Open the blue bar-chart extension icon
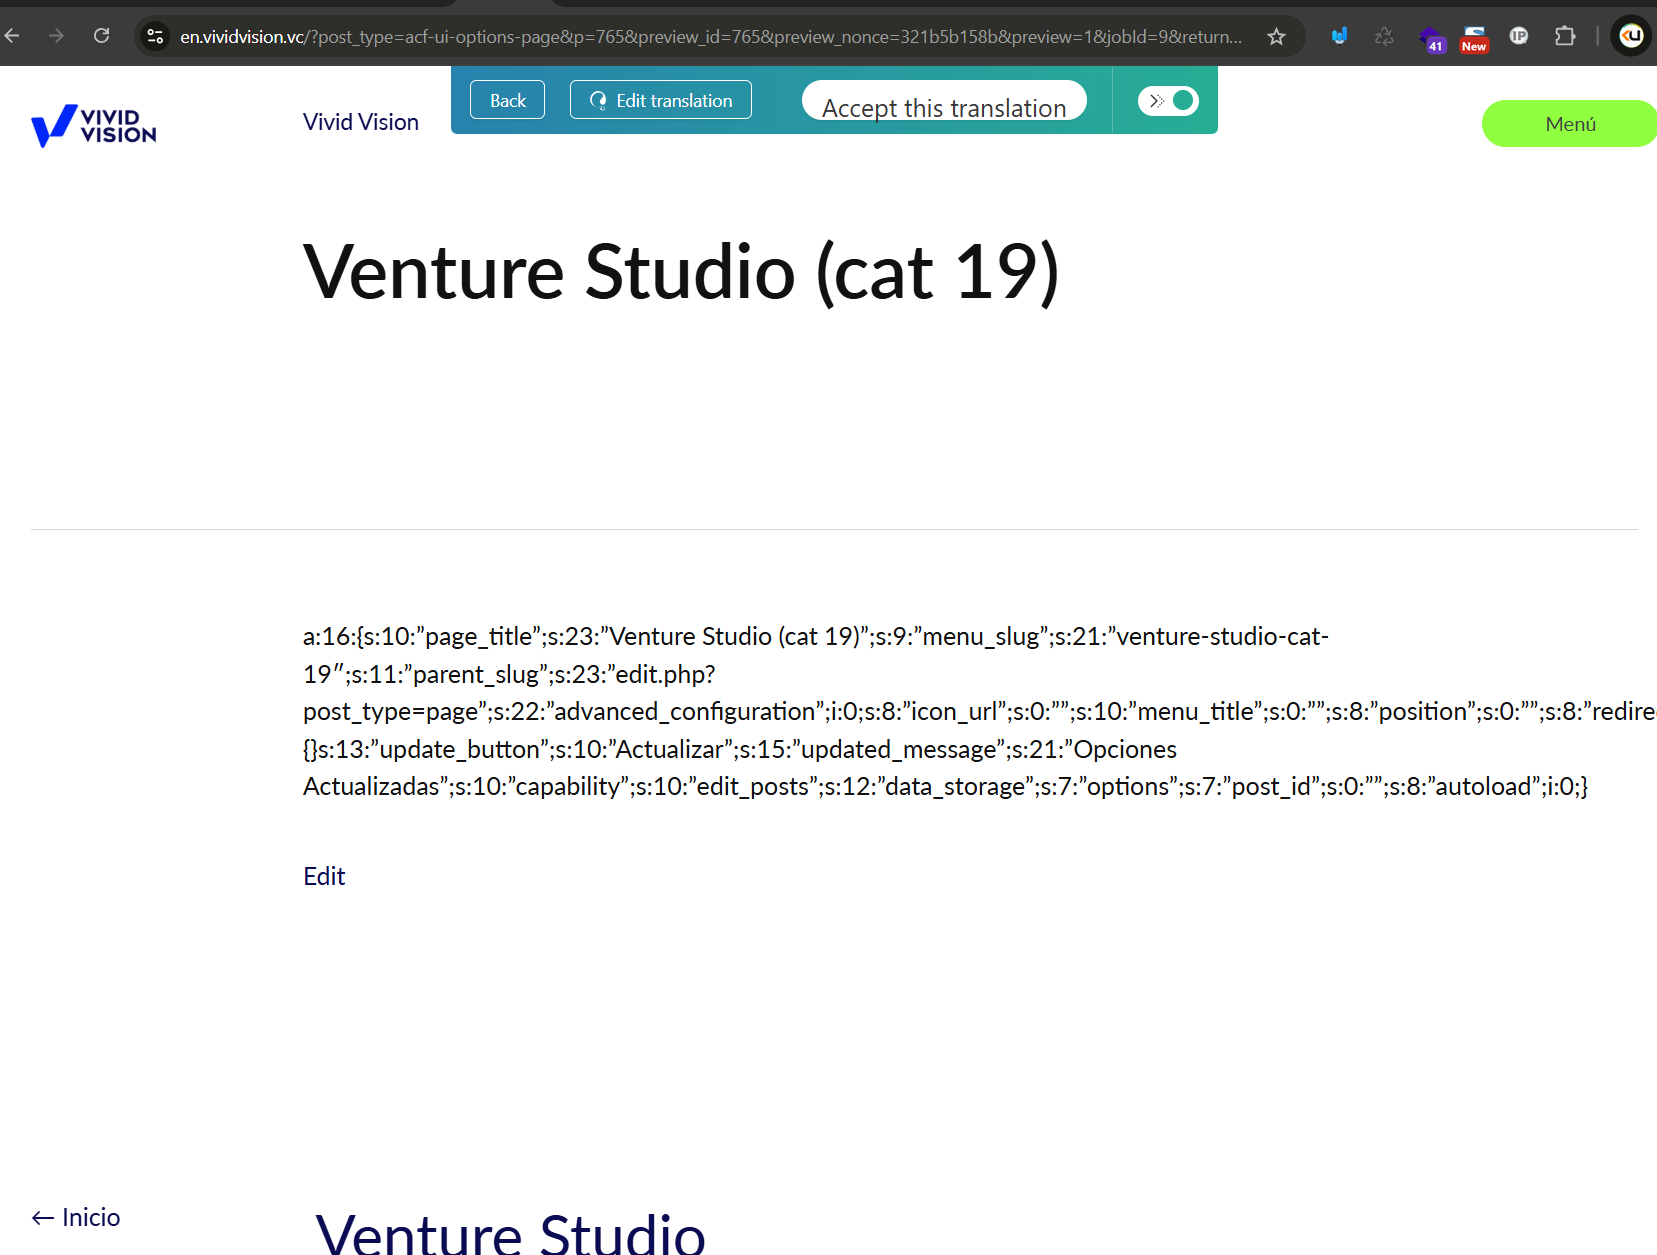Image resolution: width=1657 pixels, height=1255 pixels. 1339,37
